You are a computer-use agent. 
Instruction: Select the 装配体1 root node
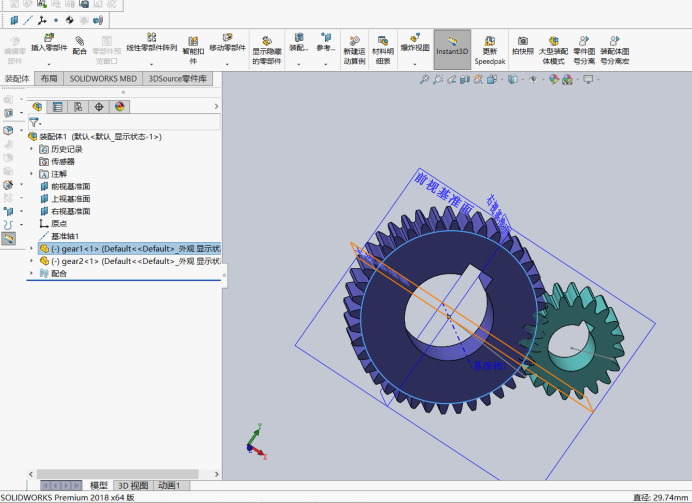pyautogui.click(x=95, y=137)
